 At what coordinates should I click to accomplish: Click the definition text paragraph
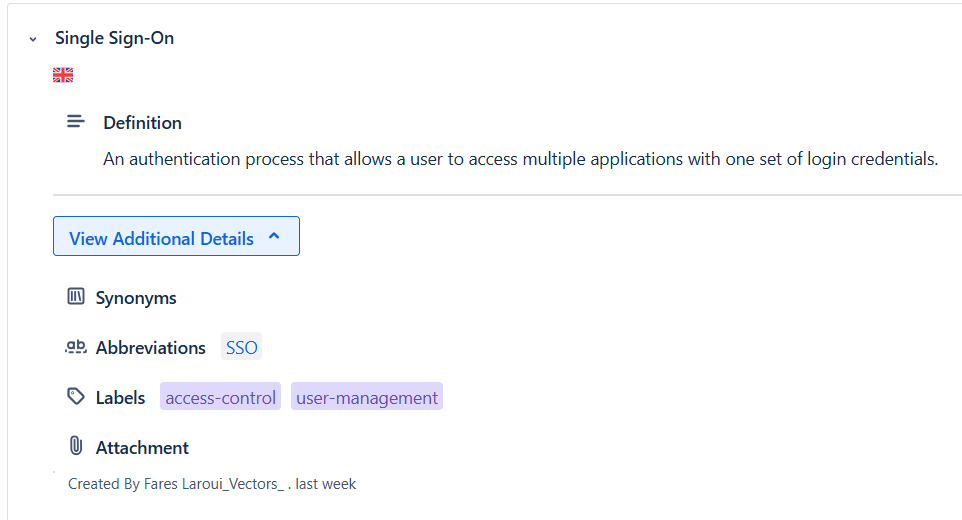pyautogui.click(x=520, y=159)
